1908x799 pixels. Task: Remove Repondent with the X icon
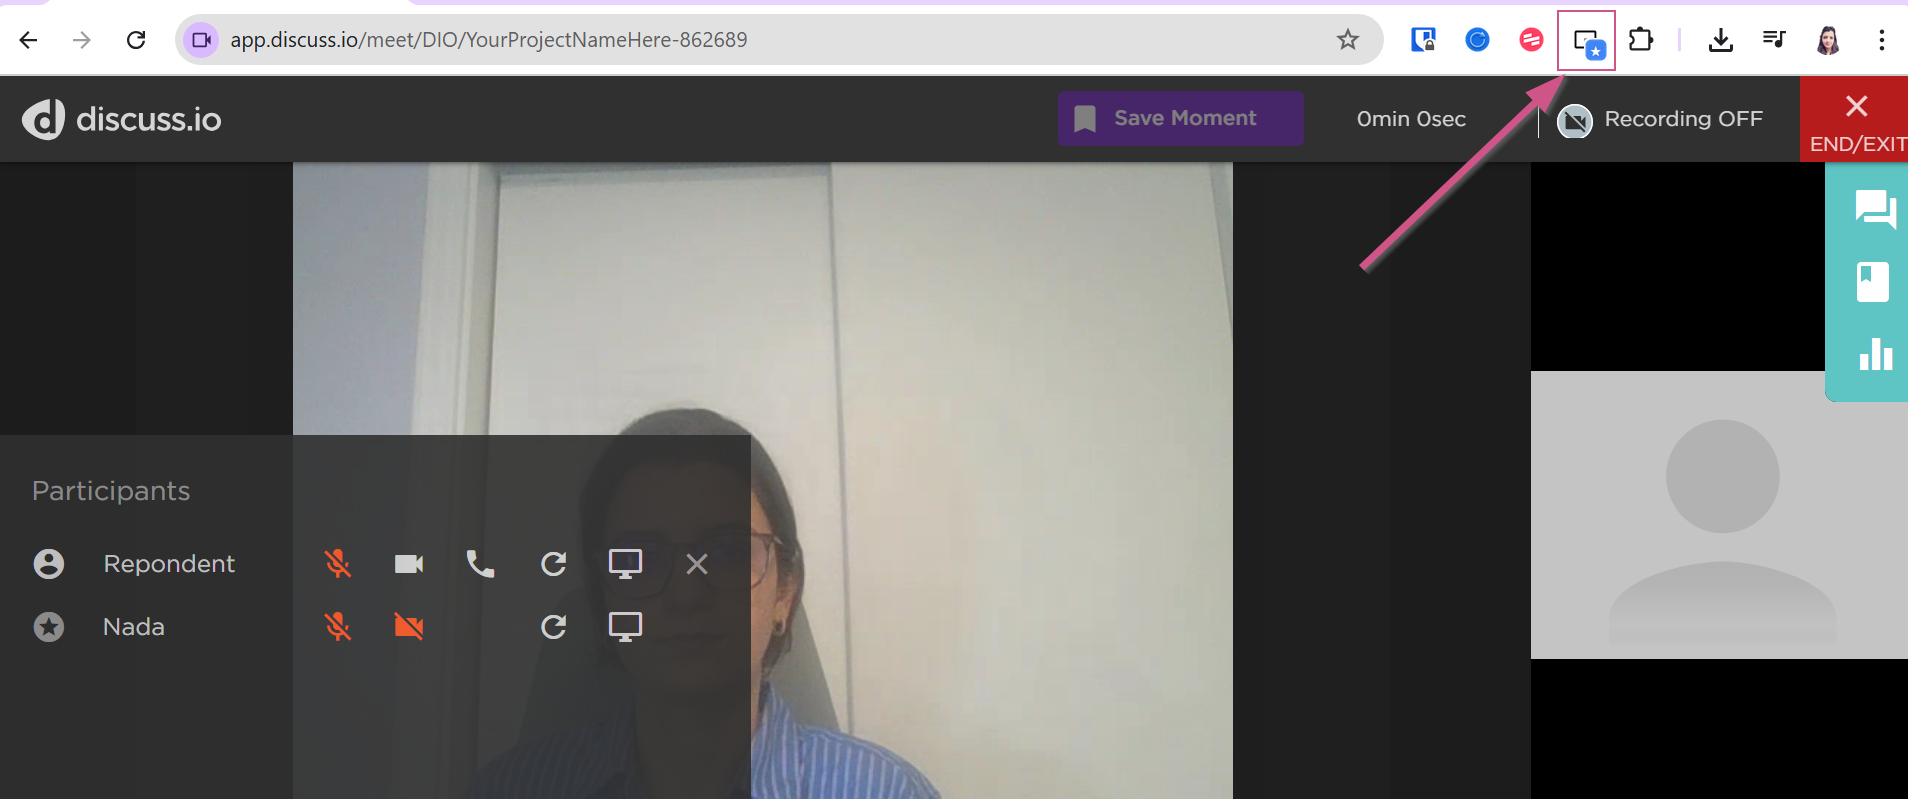(697, 564)
